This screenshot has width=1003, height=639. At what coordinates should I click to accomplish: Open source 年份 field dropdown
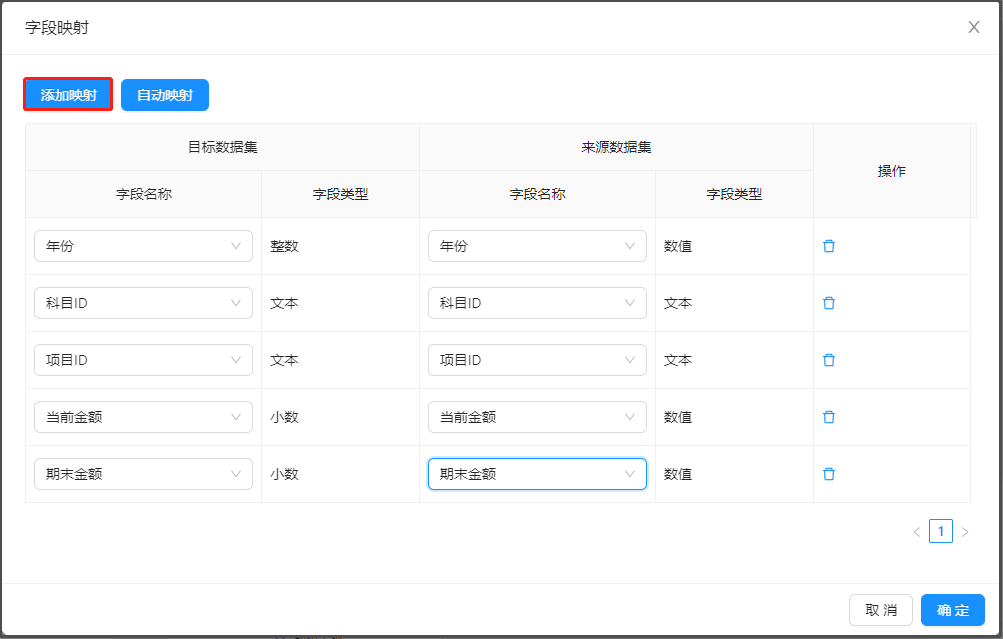point(537,246)
